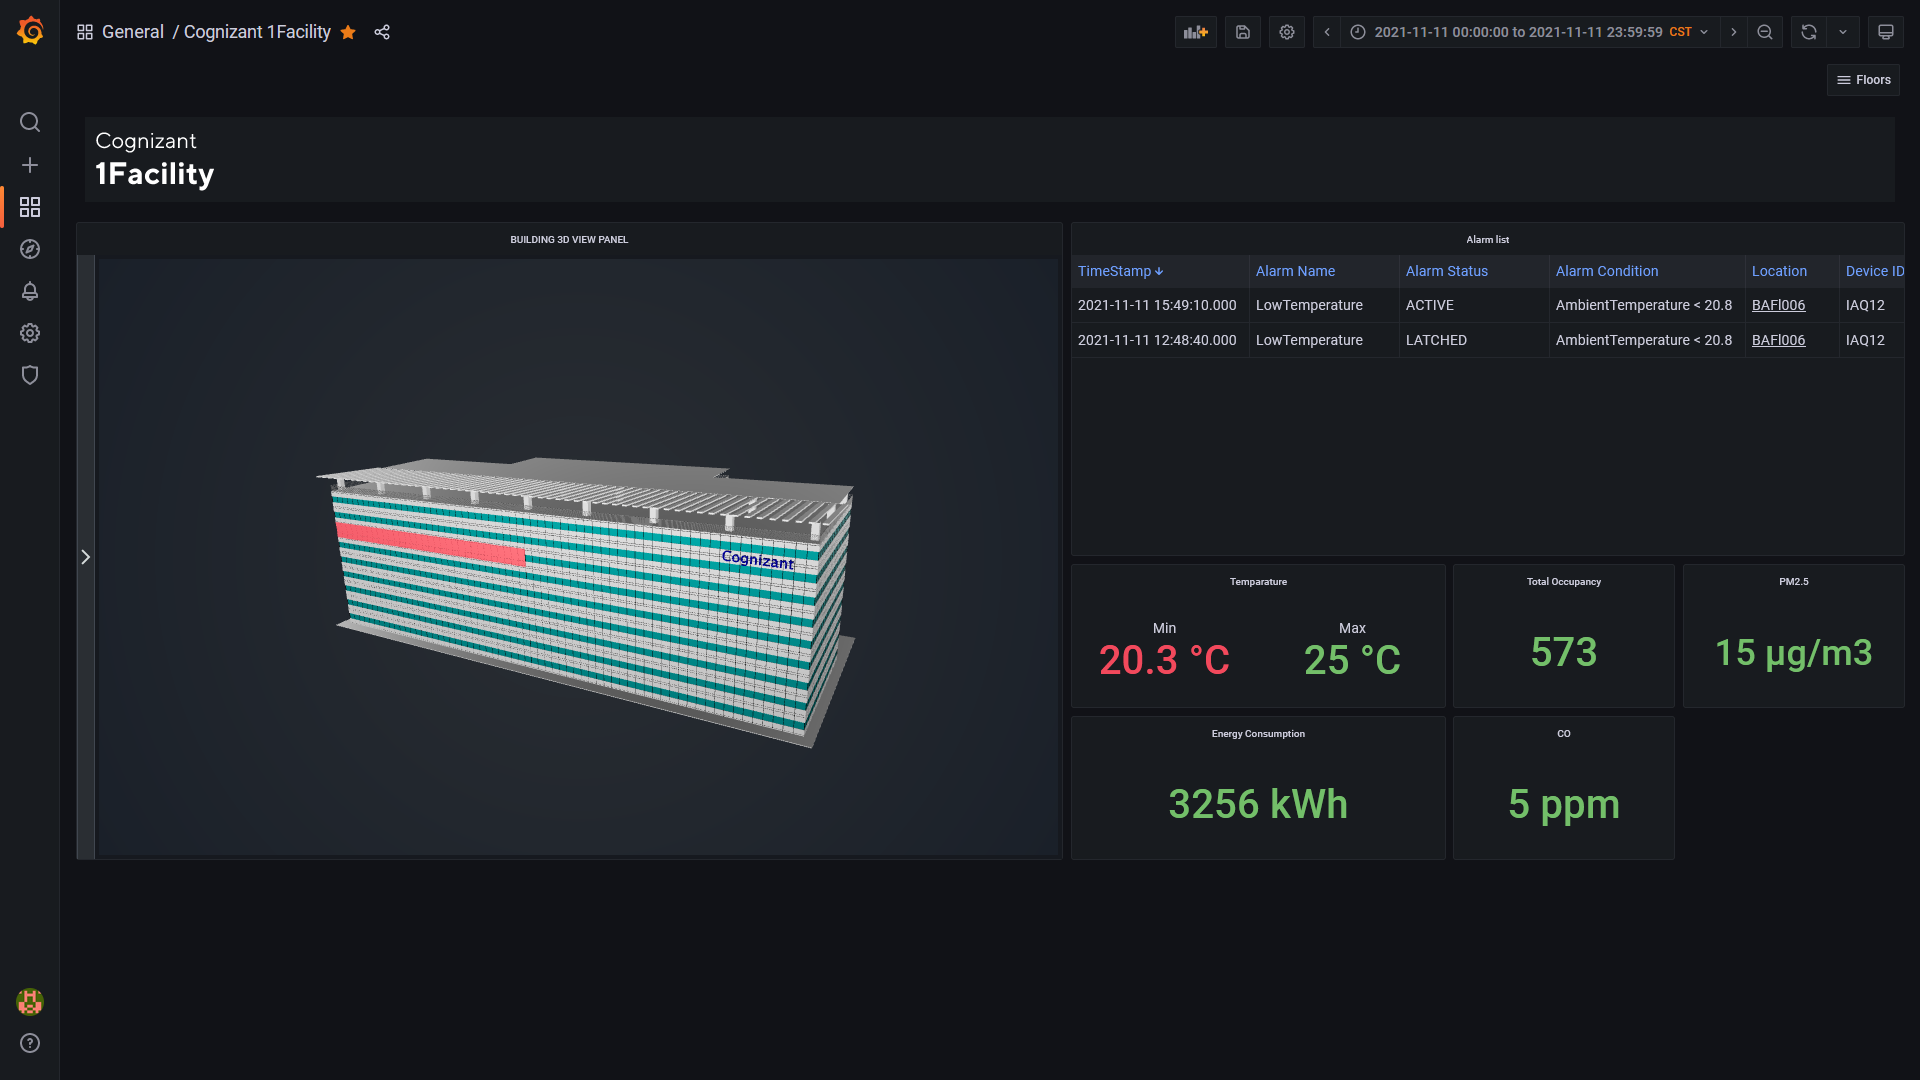Sort alarms by TimeStamp column

click(1113, 271)
